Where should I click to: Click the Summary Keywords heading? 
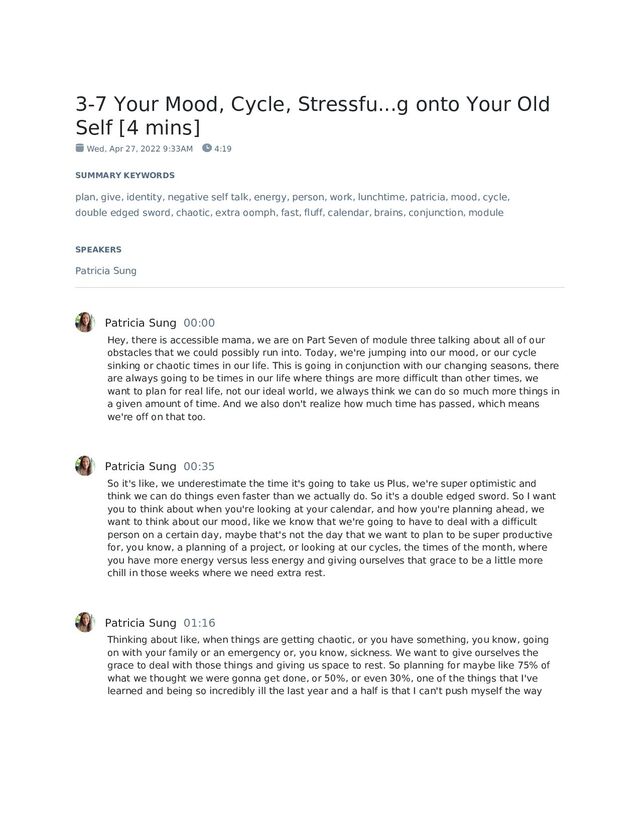(125, 175)
